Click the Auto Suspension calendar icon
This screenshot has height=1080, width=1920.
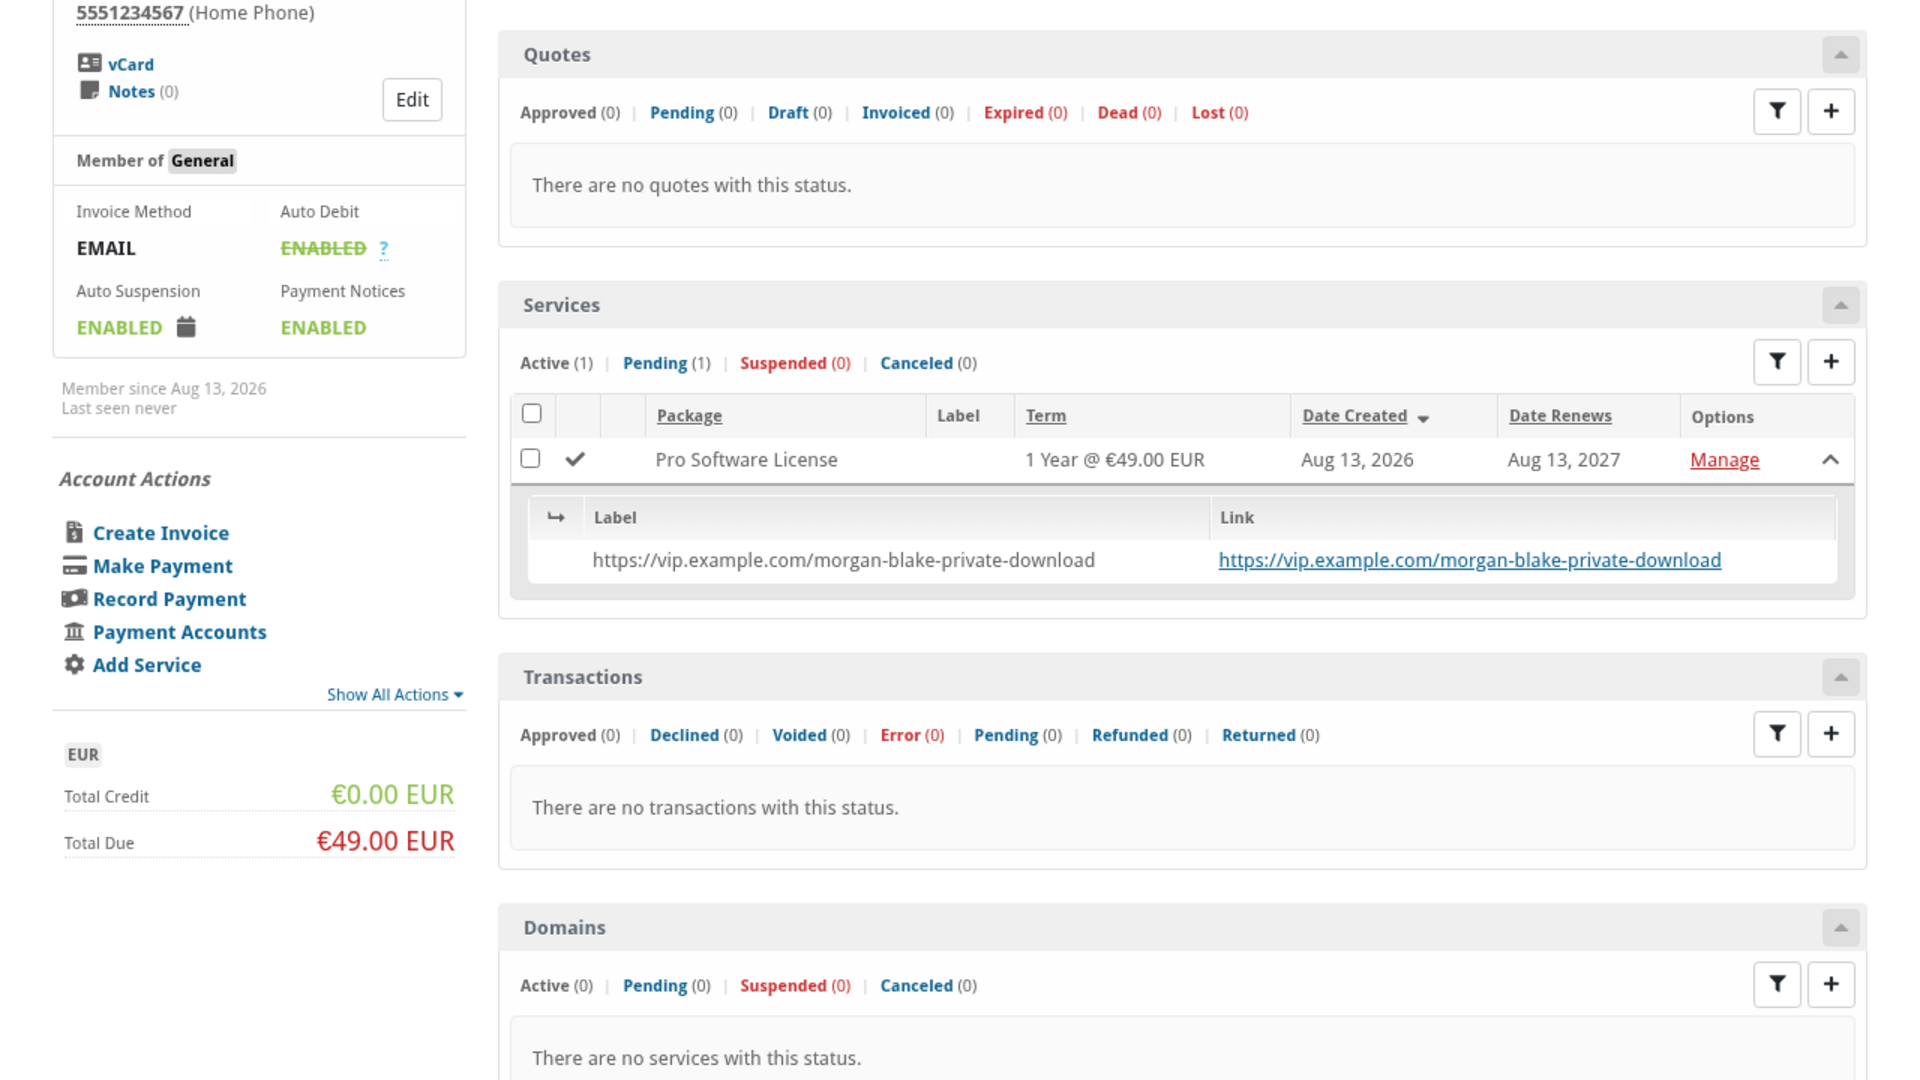tap(186, 327)
